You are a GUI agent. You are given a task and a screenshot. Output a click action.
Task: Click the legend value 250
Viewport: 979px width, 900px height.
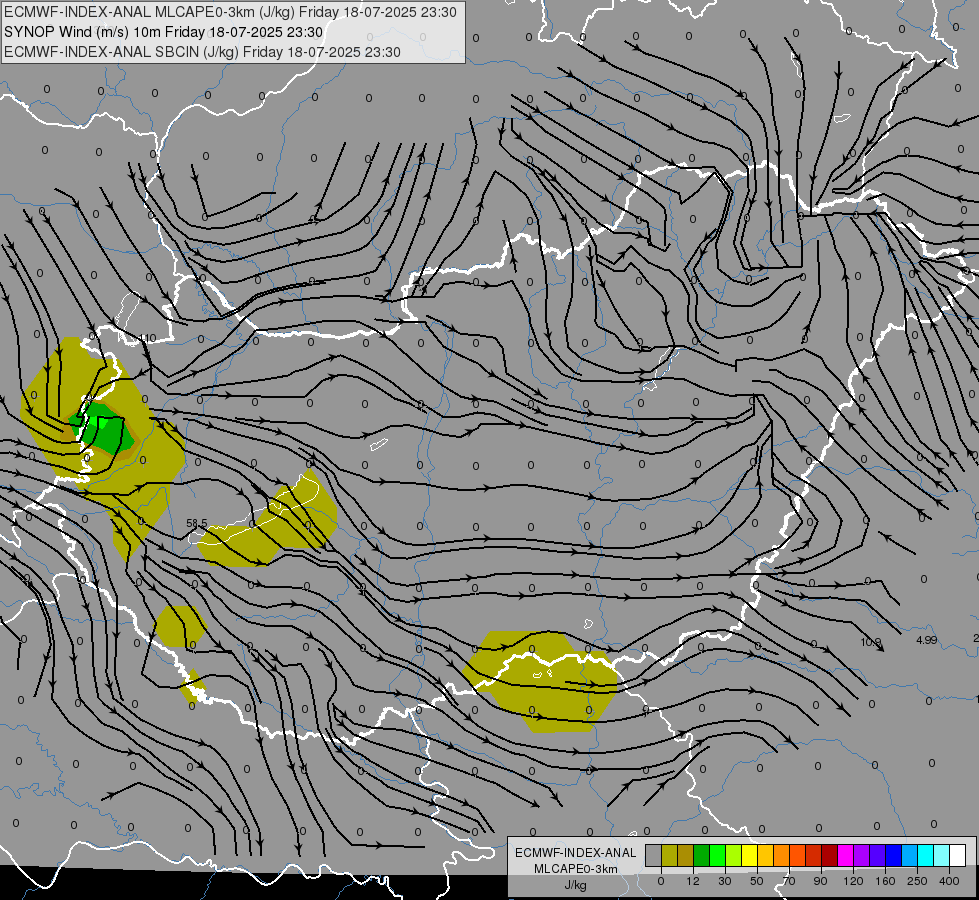[917, 881]
